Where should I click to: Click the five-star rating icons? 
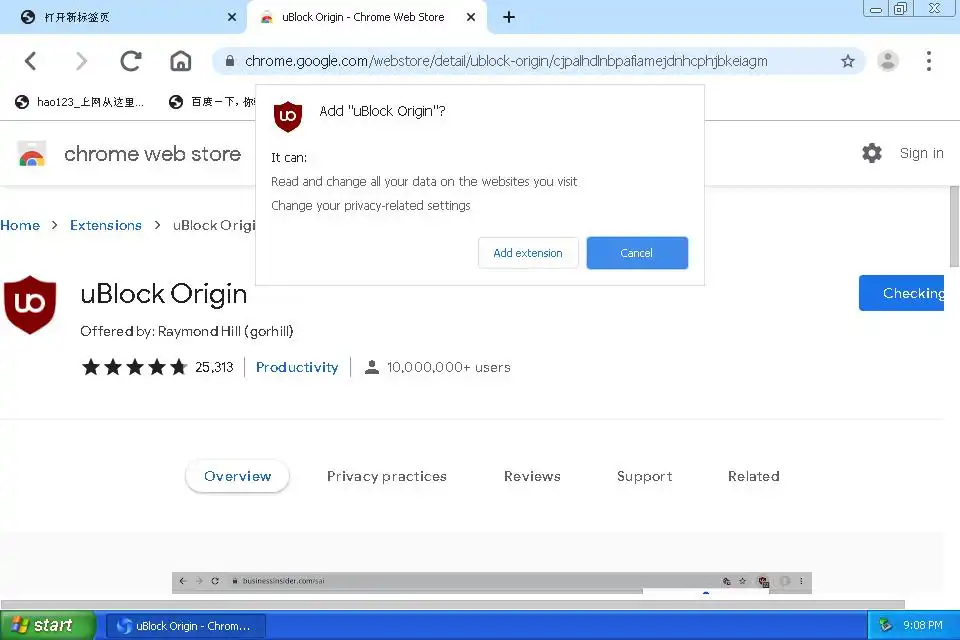click(134, 367)
